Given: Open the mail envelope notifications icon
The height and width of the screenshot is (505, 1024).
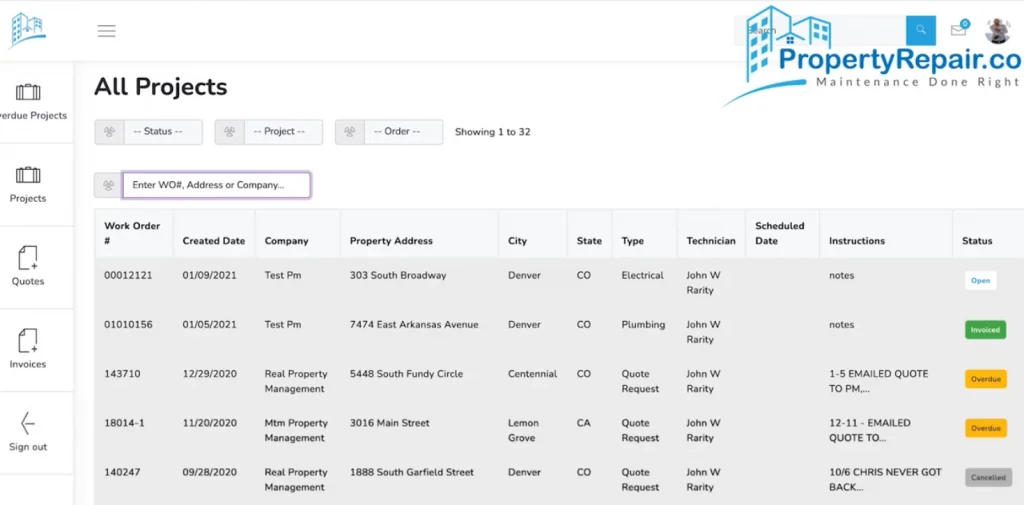Looking at the screenshot, I should (959, 29).
